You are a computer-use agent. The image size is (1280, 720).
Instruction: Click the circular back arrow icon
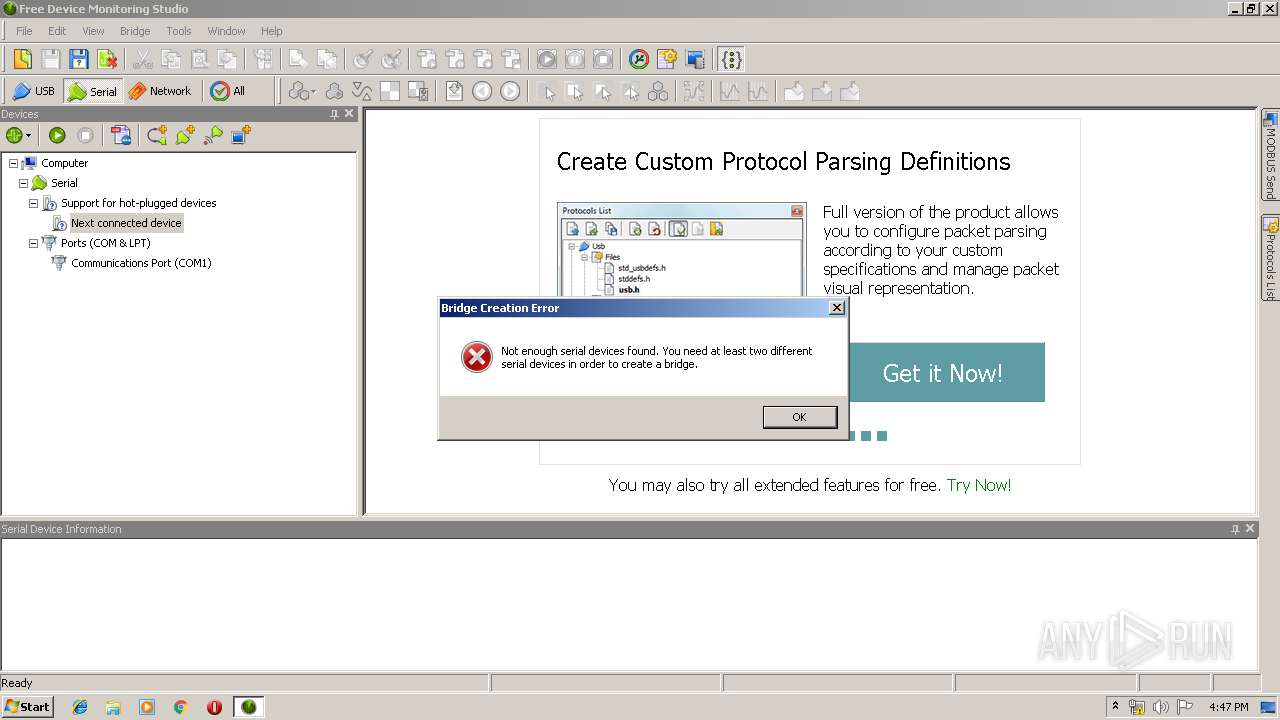click(482, 91)
